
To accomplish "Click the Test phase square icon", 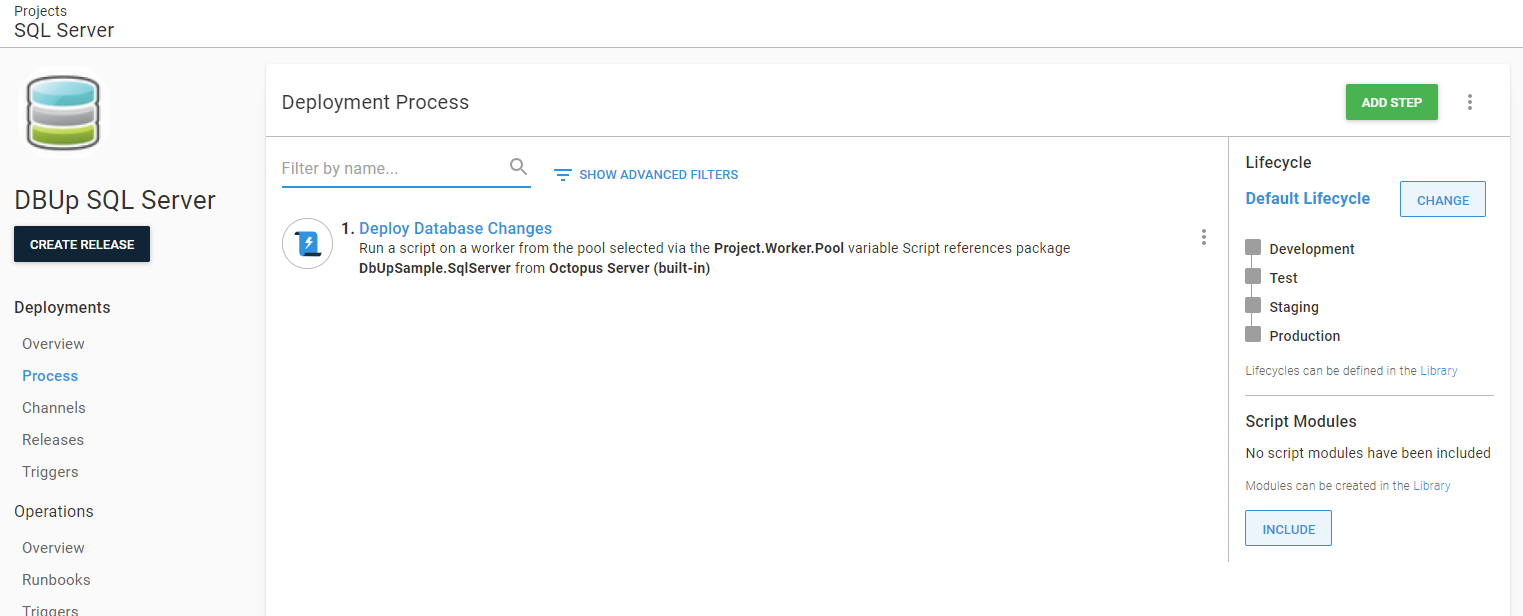I will pyautogui.click(x=1253, y=276).
